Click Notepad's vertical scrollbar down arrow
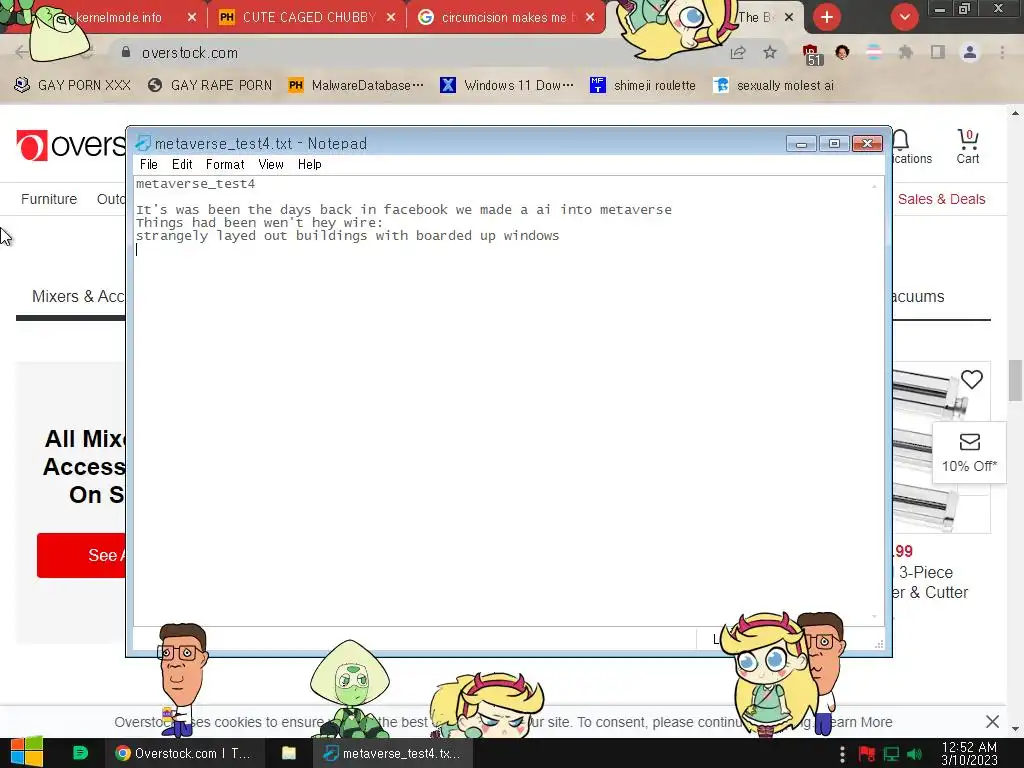This screenshot has height=768, width=1024. [874, 616]
